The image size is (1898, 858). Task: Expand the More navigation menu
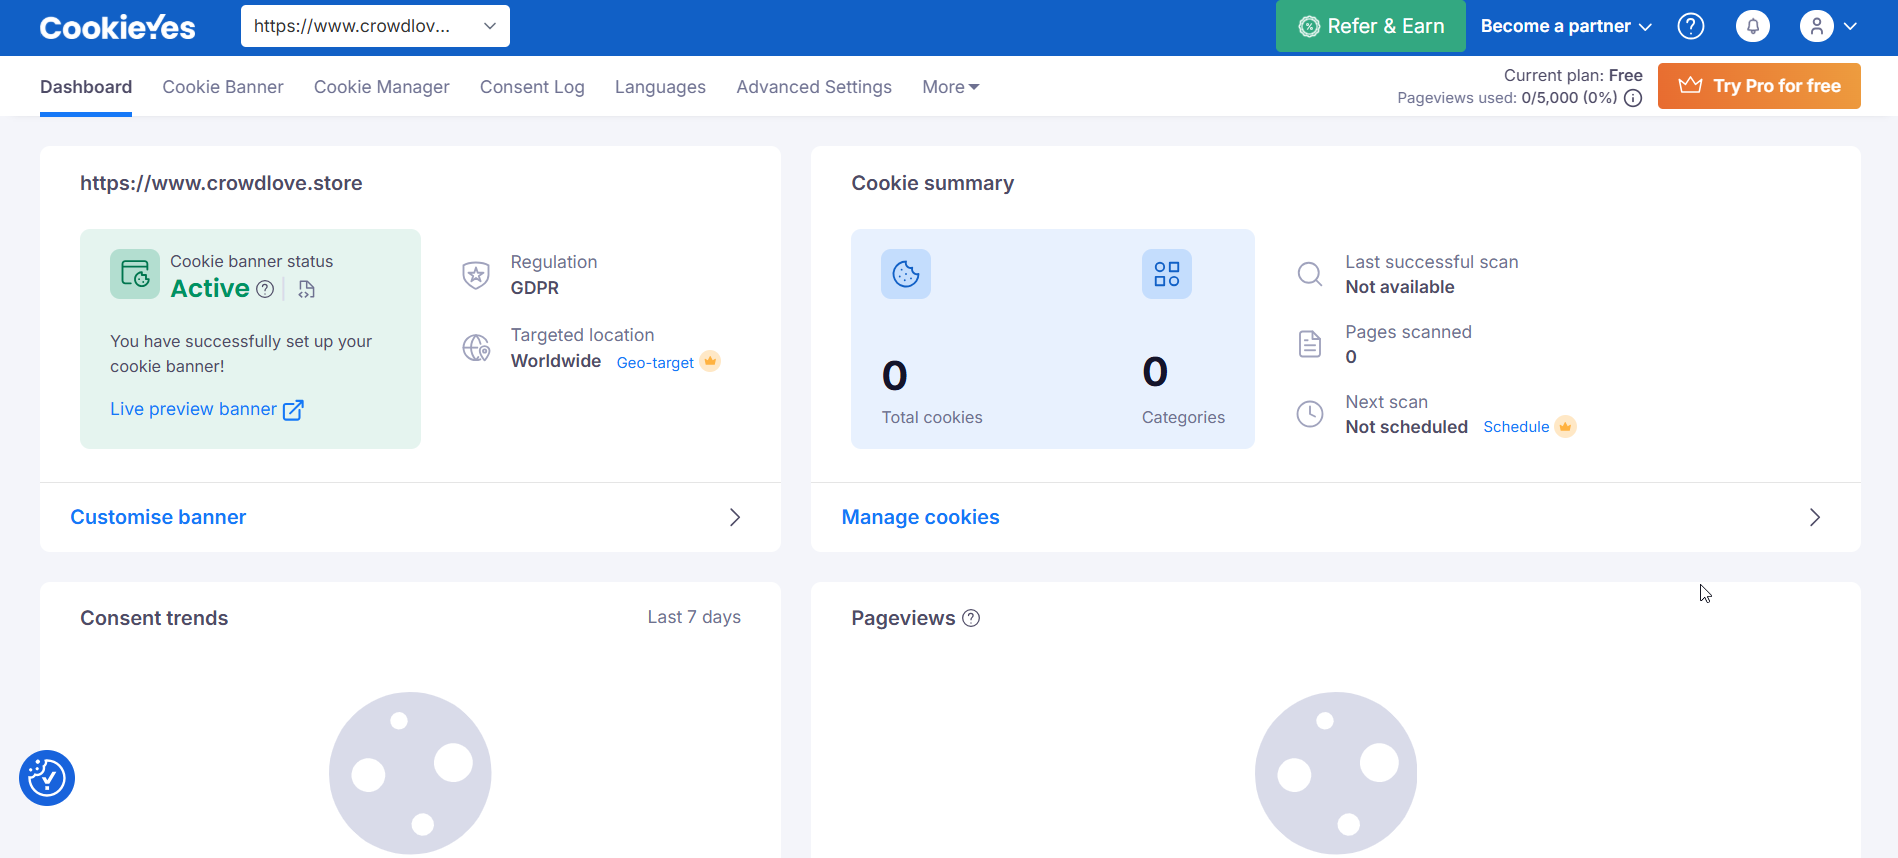[951, 87]
